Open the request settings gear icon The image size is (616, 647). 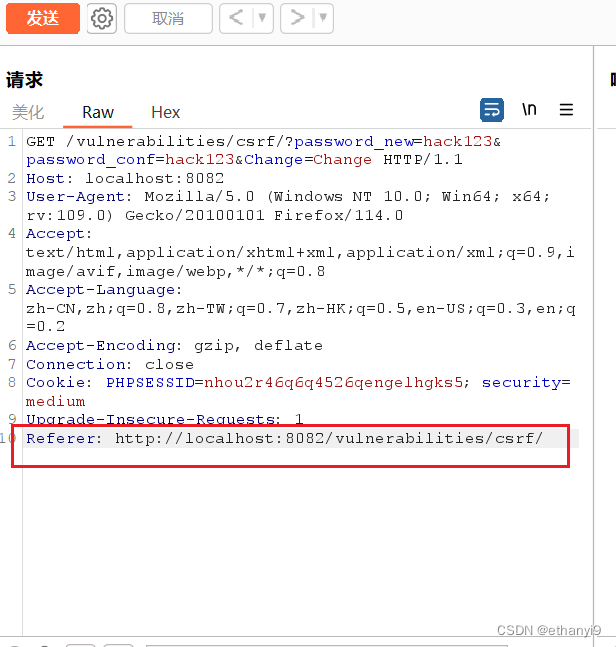pos(102,18)
